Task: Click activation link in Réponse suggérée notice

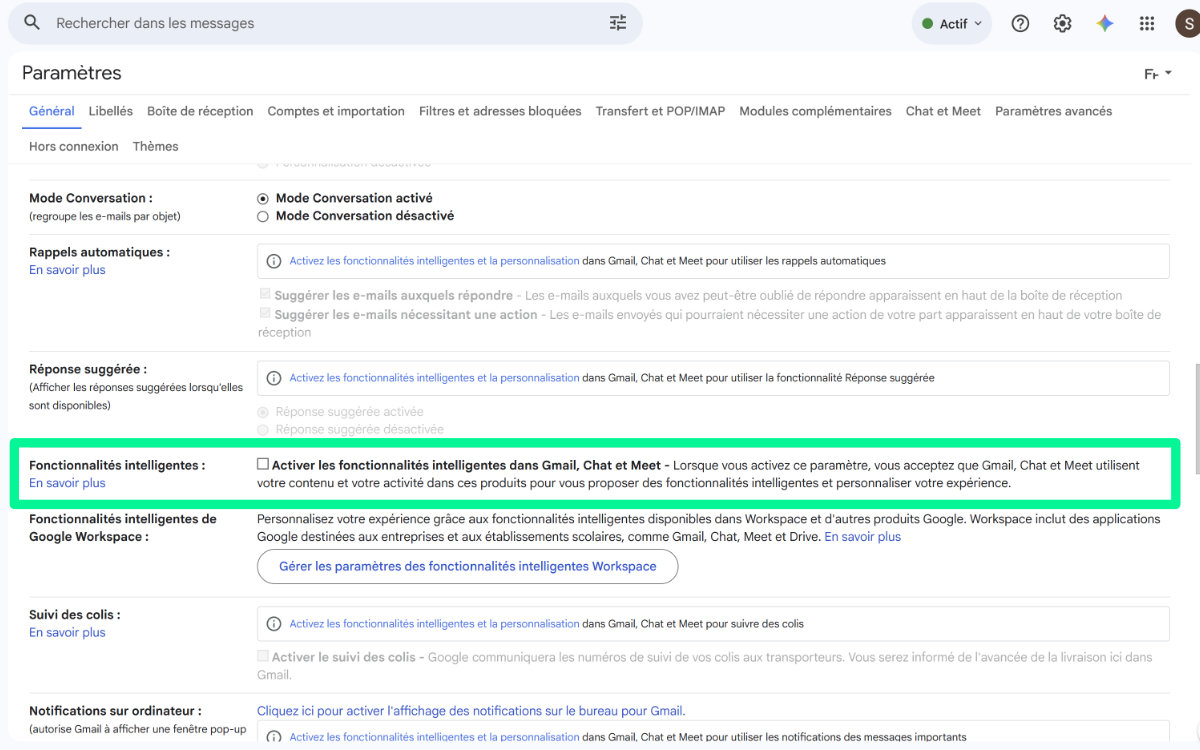Action: point(434,378)
